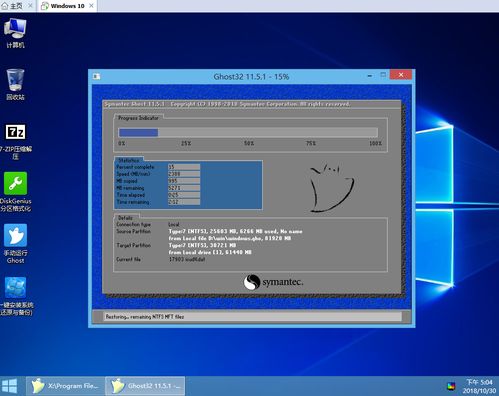
Task: Click the Speed (MB/min) value
Action: pyautogui.click(x=184, y=174)
